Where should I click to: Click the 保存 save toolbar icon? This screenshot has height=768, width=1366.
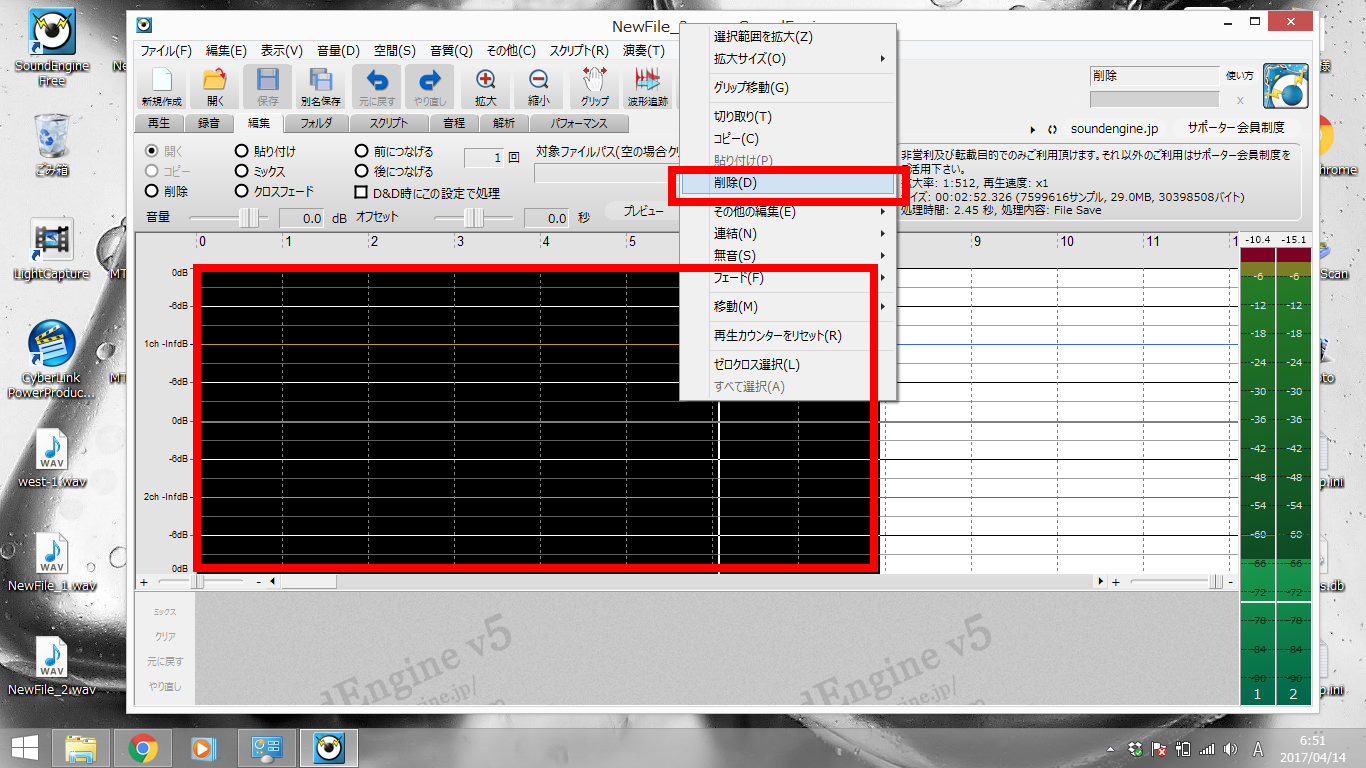268,86
